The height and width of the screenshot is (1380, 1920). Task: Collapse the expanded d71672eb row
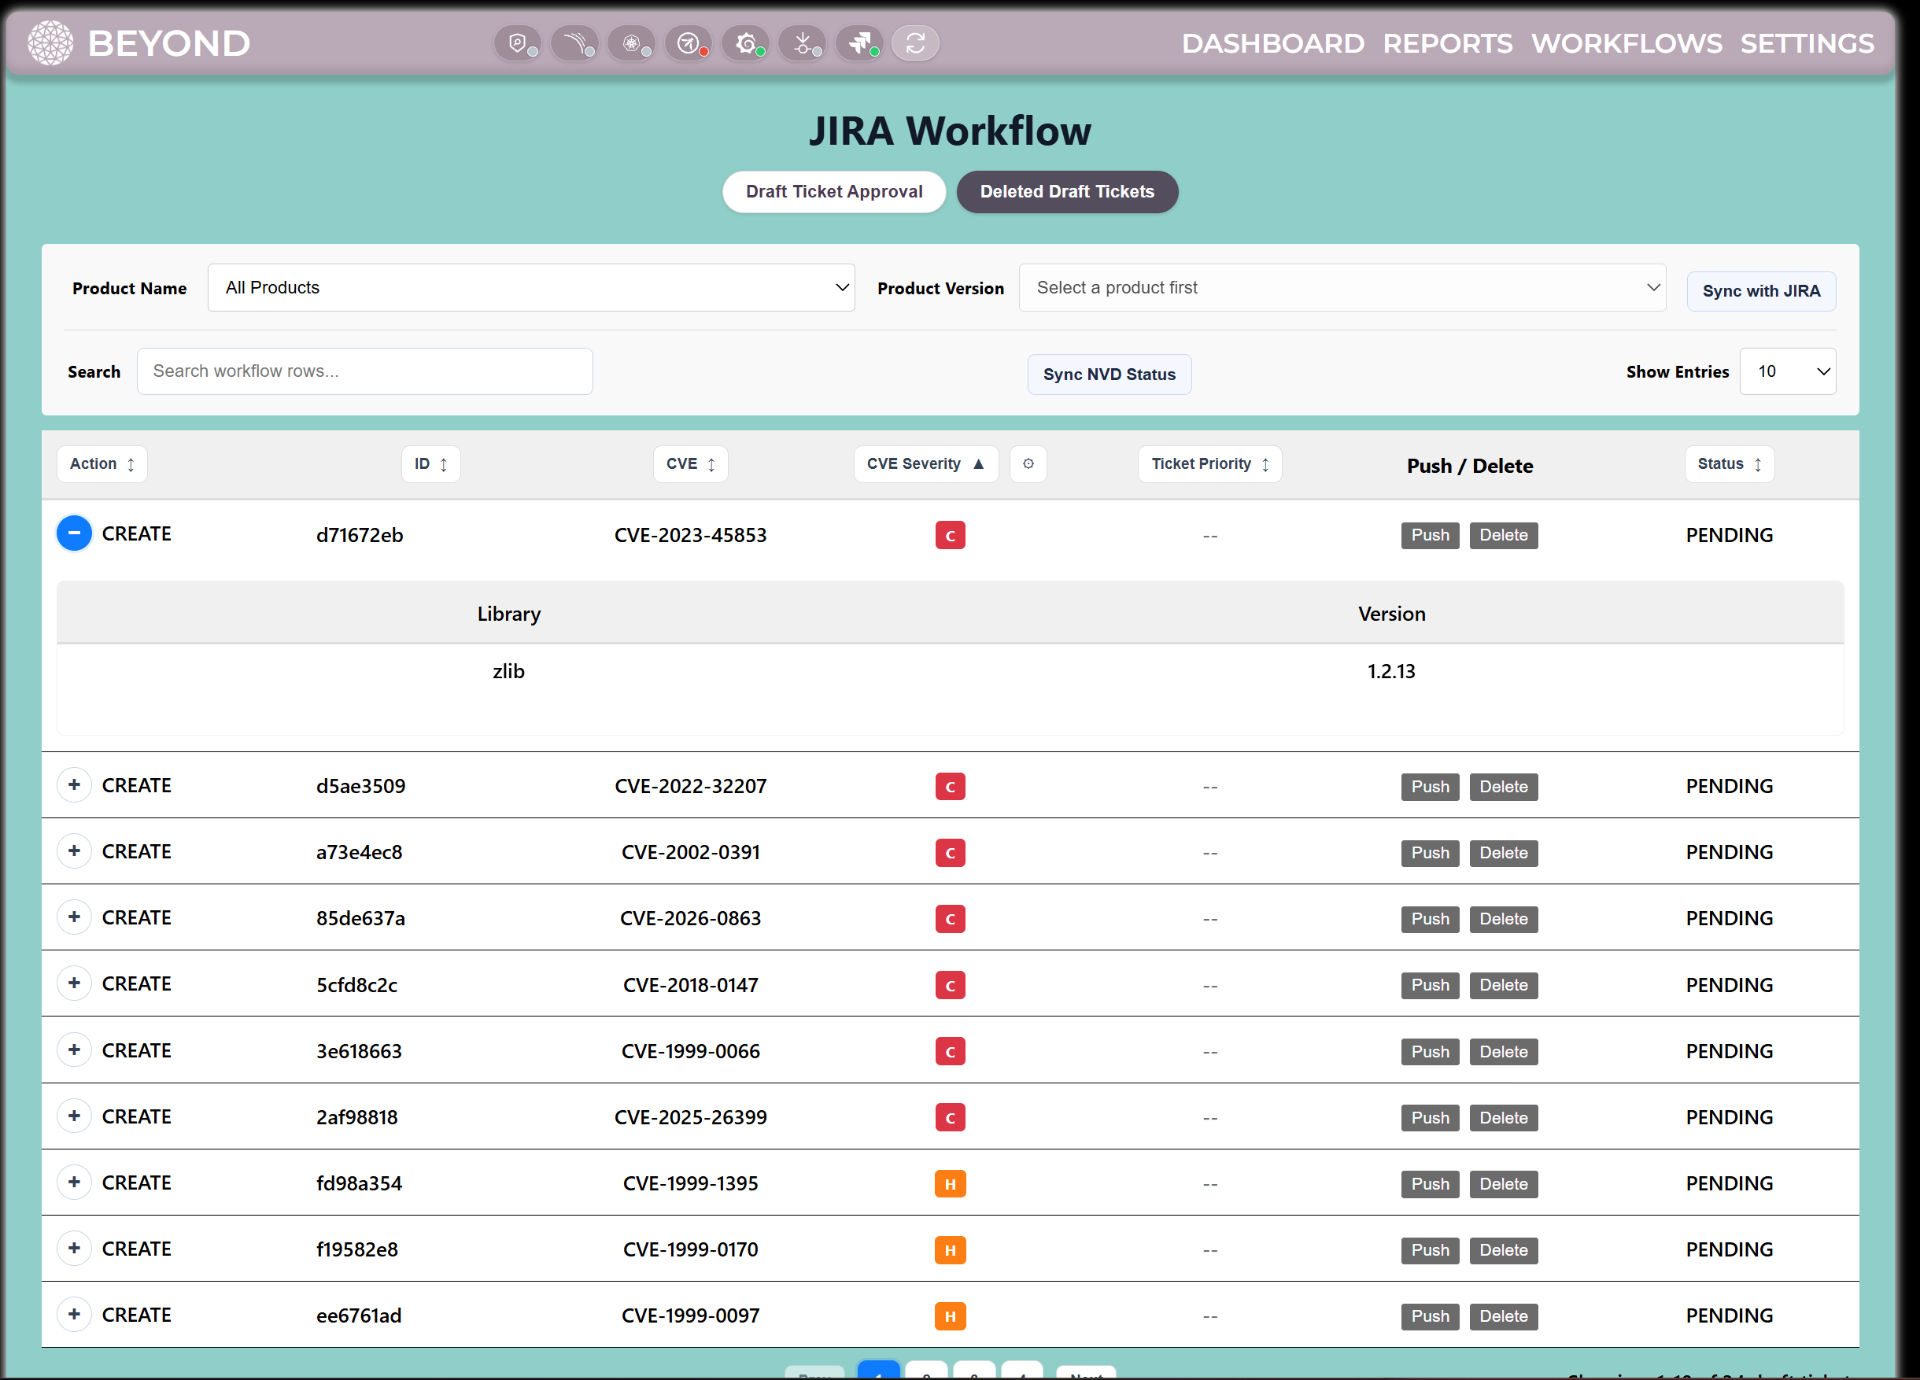click(x=74, y=533)
